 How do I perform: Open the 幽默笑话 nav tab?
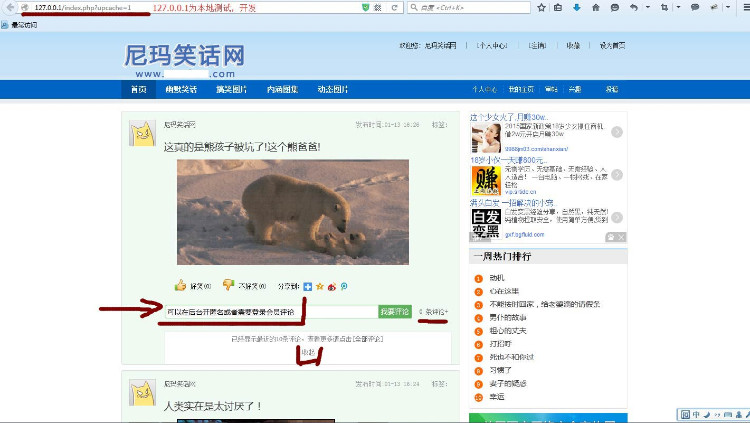pos(181,89)
